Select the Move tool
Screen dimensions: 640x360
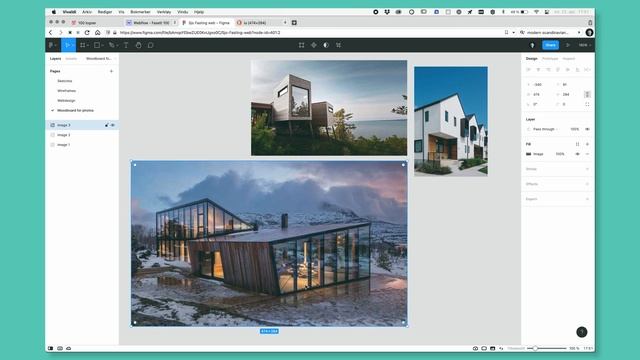coord(67,45)
